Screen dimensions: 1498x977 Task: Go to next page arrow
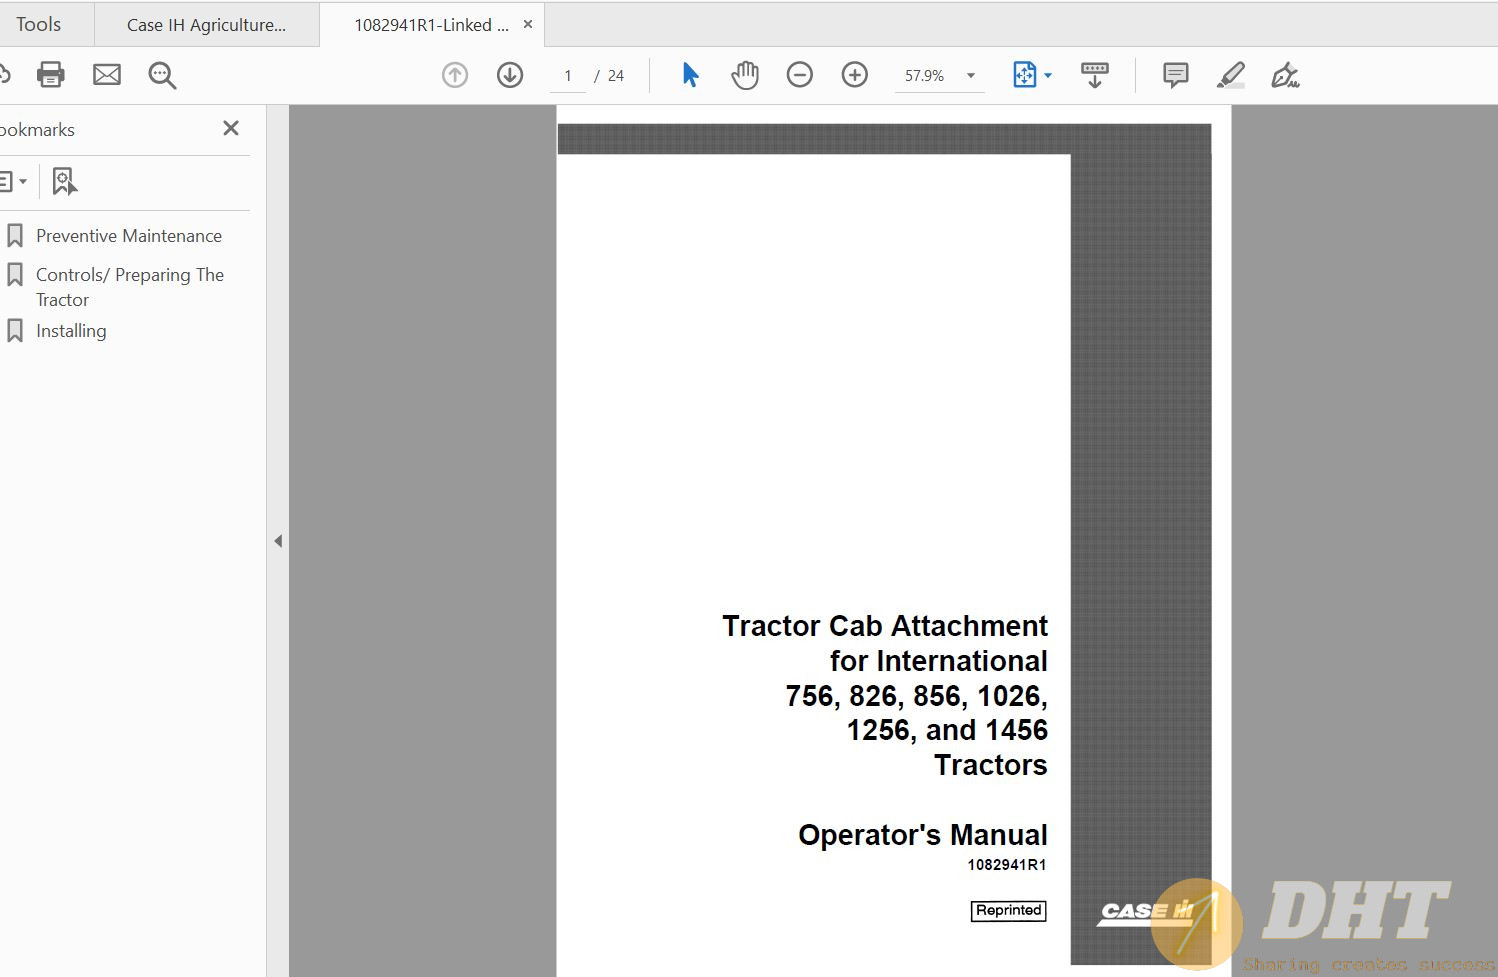pos(510,75)
